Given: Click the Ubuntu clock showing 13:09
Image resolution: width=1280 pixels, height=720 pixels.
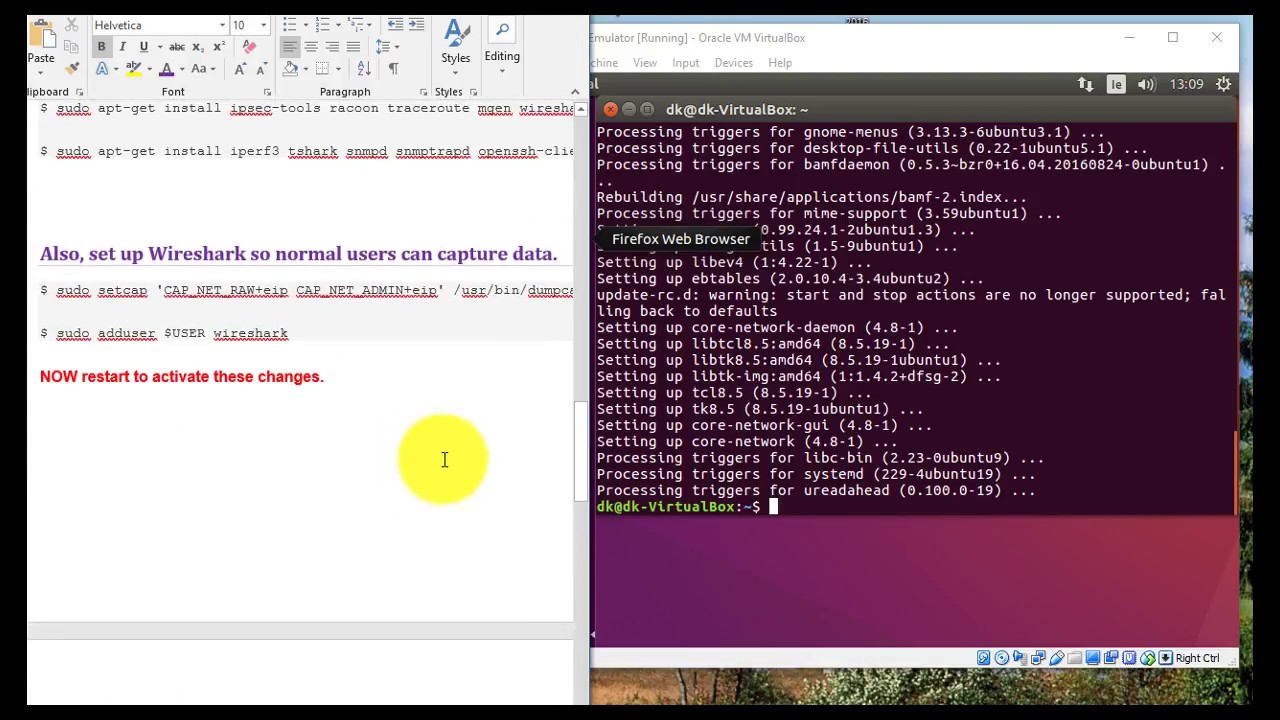Looking at the screenshot, I should click(x=1187, y=85).
